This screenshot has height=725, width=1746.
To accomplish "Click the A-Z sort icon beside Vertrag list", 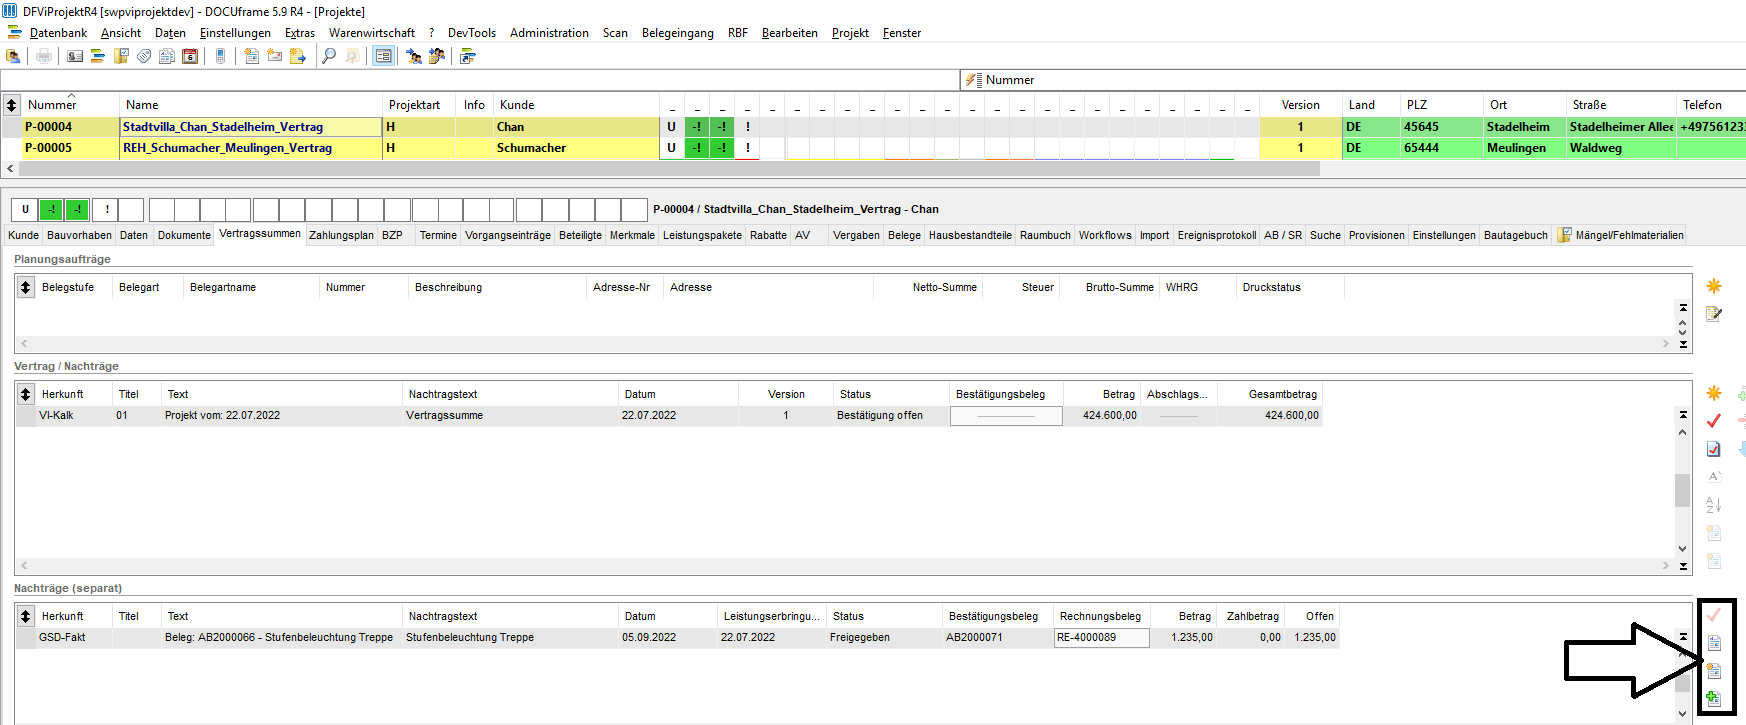I will pos(1714,505).
